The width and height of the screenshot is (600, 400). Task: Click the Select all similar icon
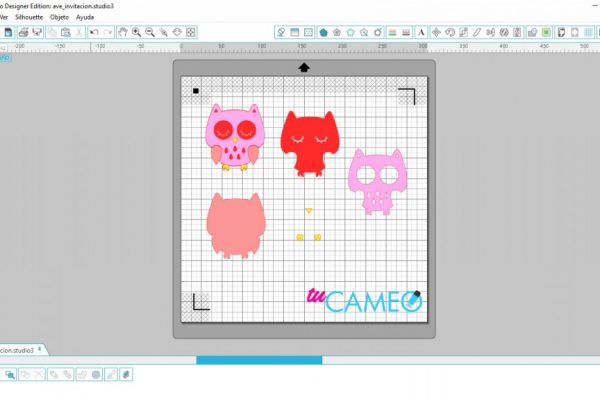coord(10,374)
